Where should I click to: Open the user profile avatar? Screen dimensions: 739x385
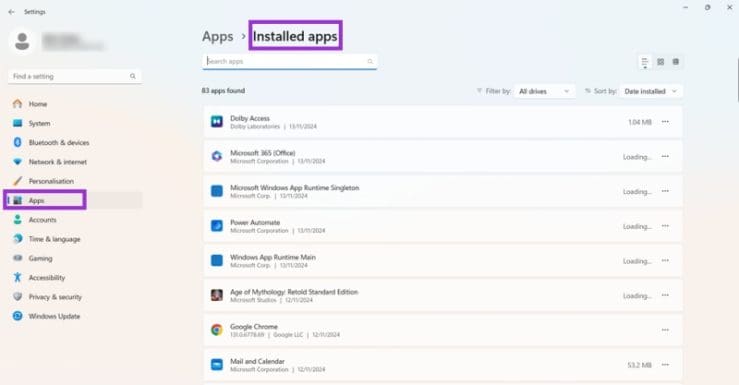(22, 41)
